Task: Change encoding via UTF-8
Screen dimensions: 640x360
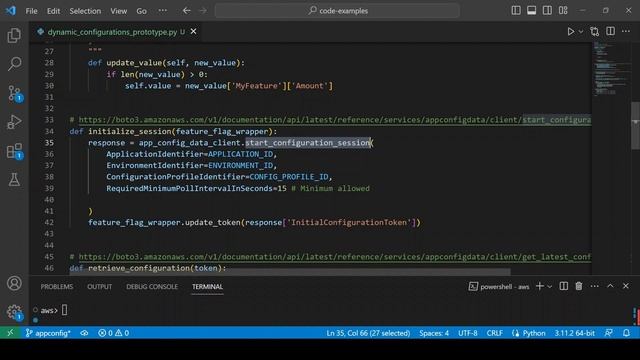Action: tap(468, 333)
